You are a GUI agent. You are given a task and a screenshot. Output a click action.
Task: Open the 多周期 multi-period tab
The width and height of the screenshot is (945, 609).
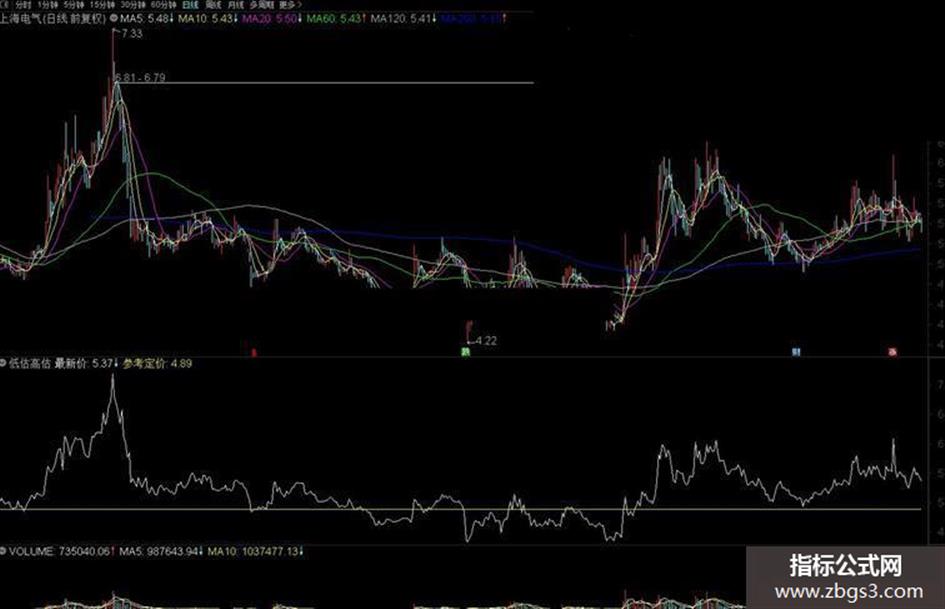pyautogui.click(x=262, y=4)
